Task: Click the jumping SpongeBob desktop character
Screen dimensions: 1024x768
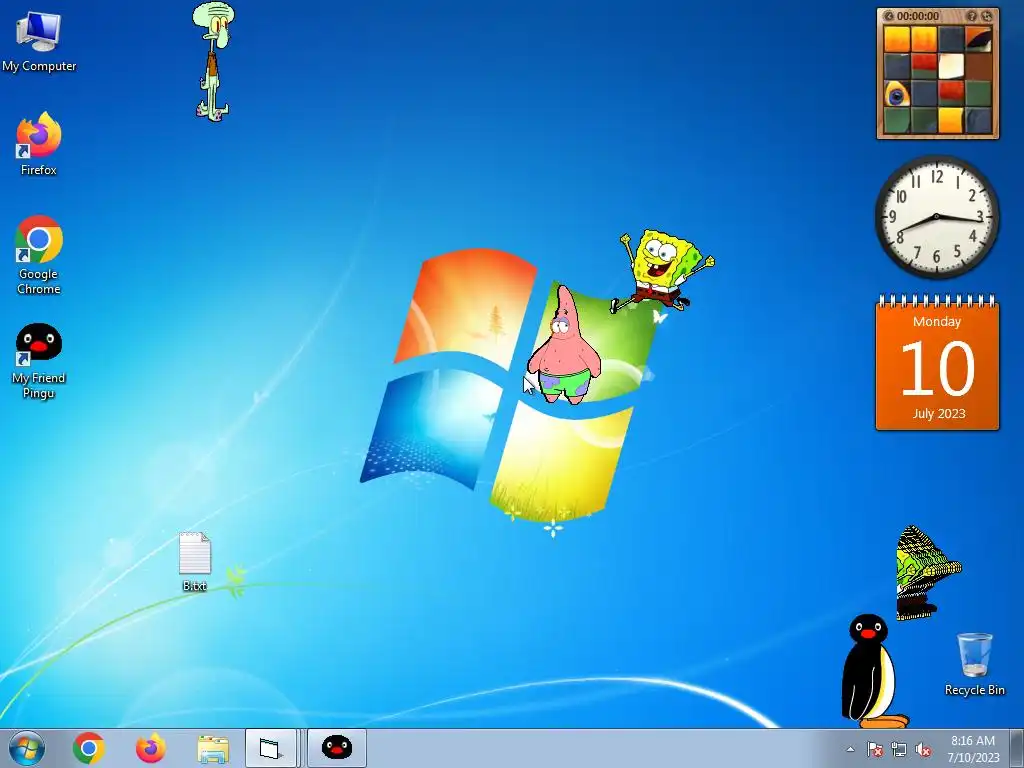Action: coord(662,270)
